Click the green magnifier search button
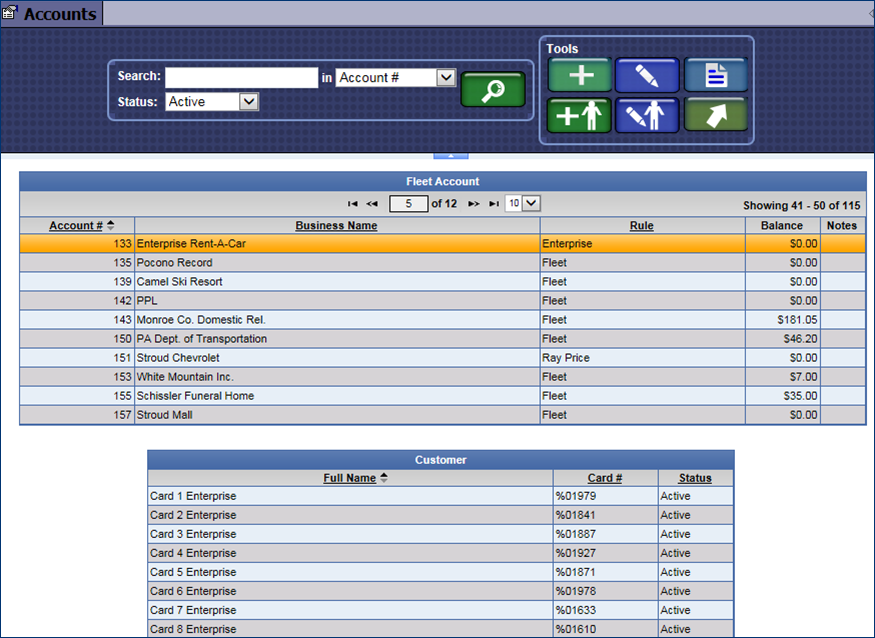875x638 pixels. coord(492,90)
